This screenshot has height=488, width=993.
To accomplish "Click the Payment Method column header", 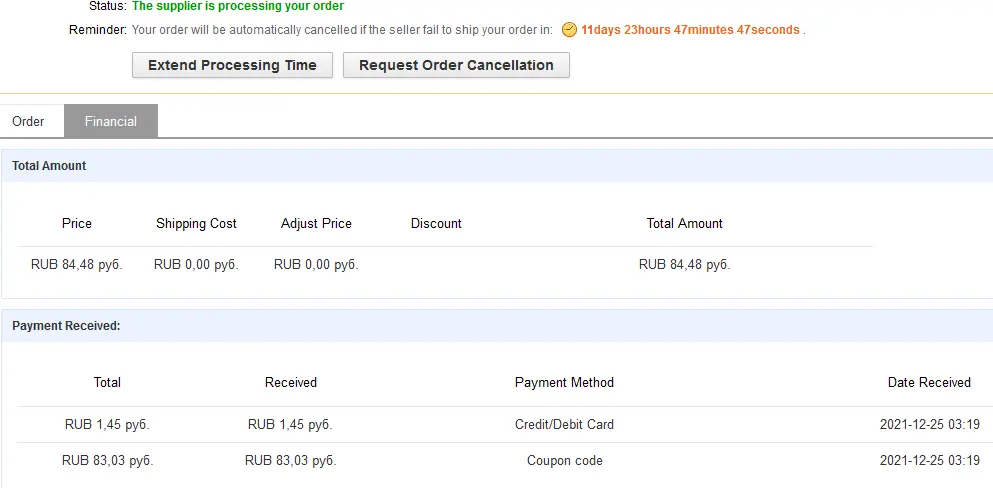I will [x=564, y=382].
